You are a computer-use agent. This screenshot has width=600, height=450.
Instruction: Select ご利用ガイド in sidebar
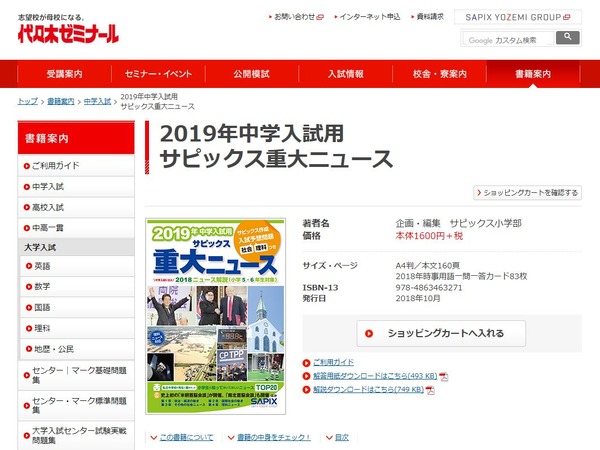76,166
